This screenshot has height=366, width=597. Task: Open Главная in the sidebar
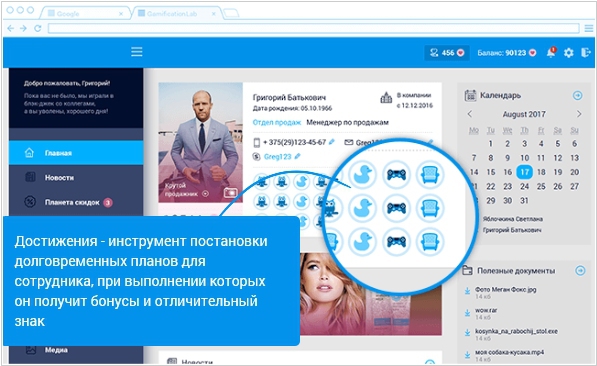(76, 153)
